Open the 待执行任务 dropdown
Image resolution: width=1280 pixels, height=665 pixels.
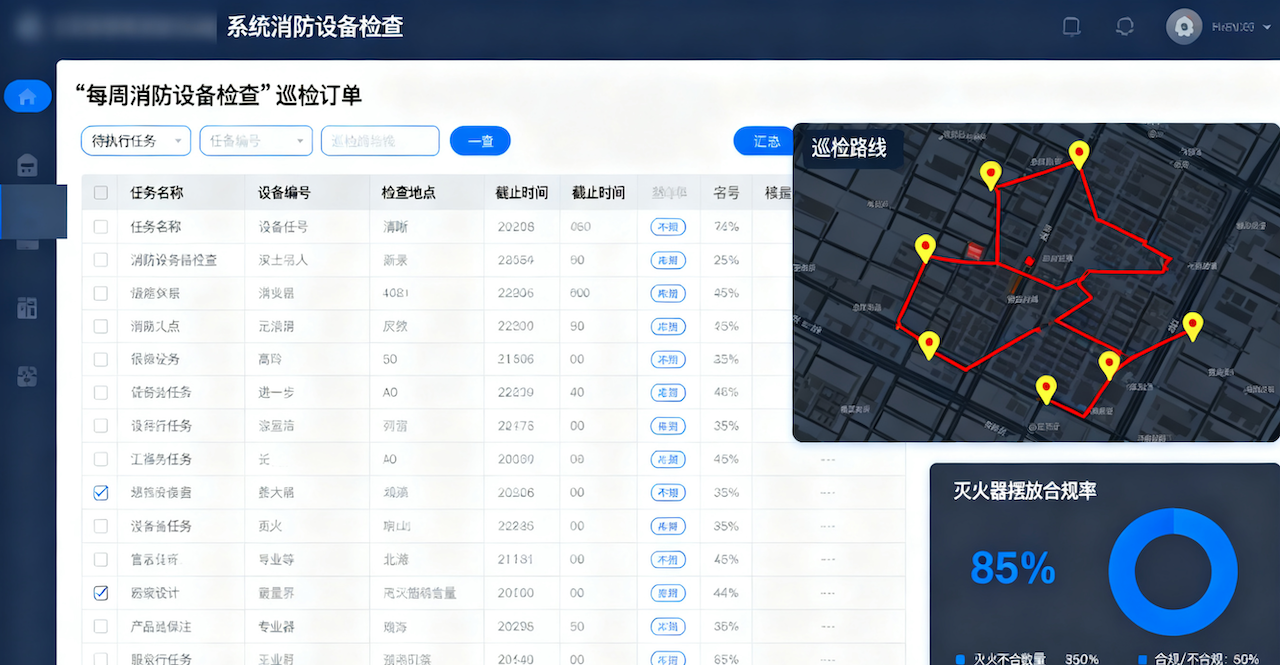tap(135, 141)
